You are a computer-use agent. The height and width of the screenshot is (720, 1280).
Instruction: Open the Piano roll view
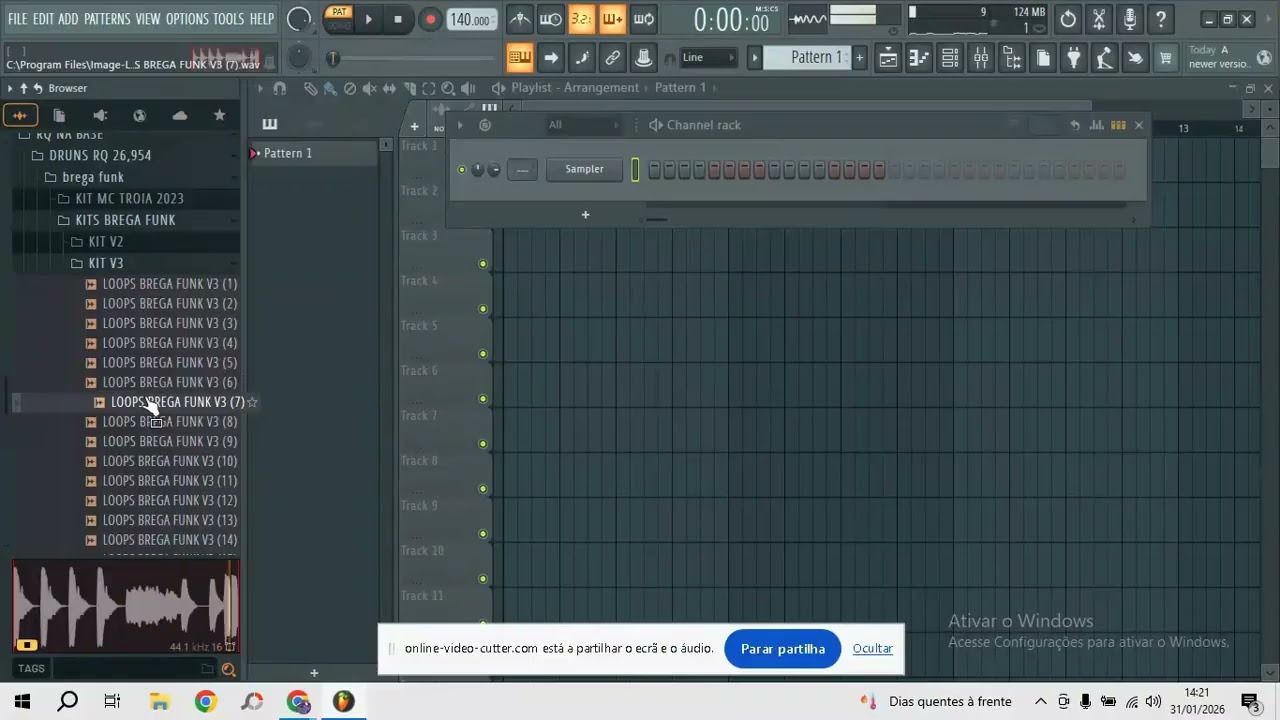(919, 58)
